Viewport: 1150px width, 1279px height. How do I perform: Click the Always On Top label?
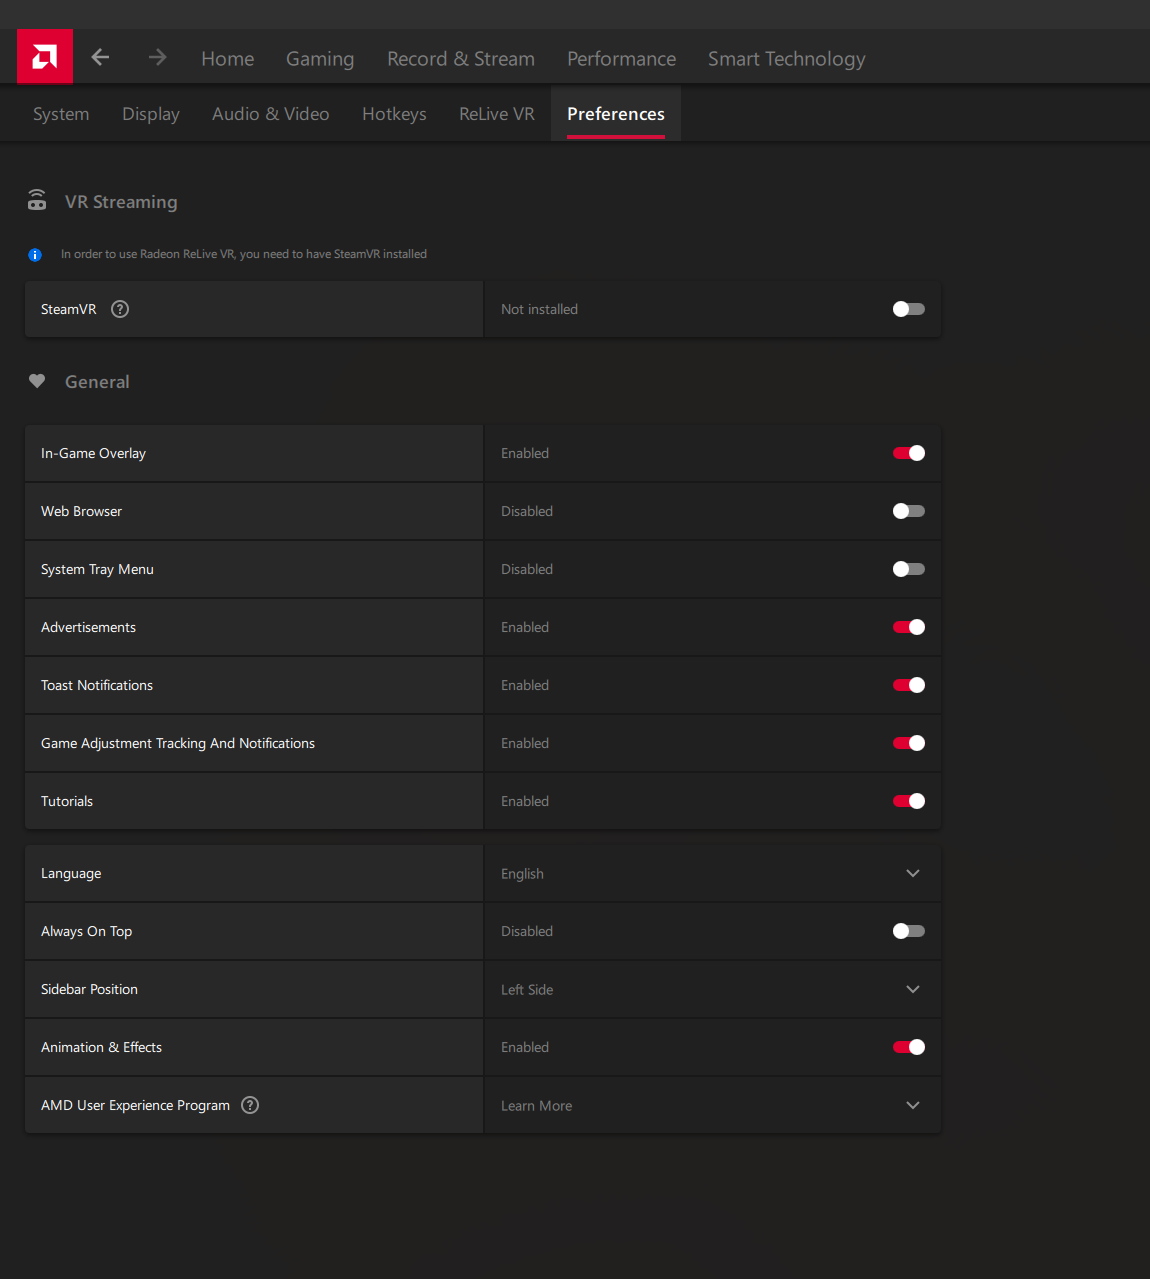(x=87, y=931)
